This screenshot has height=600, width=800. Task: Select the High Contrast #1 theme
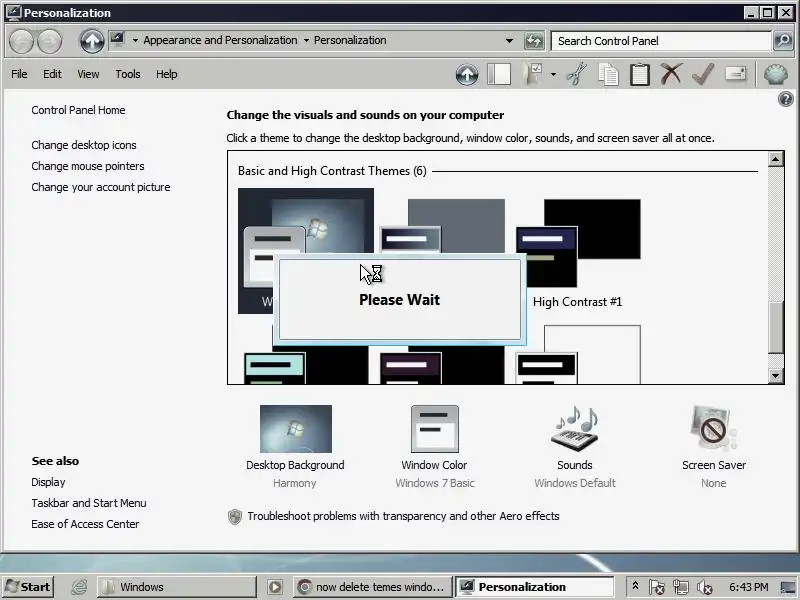coord(578,253)
